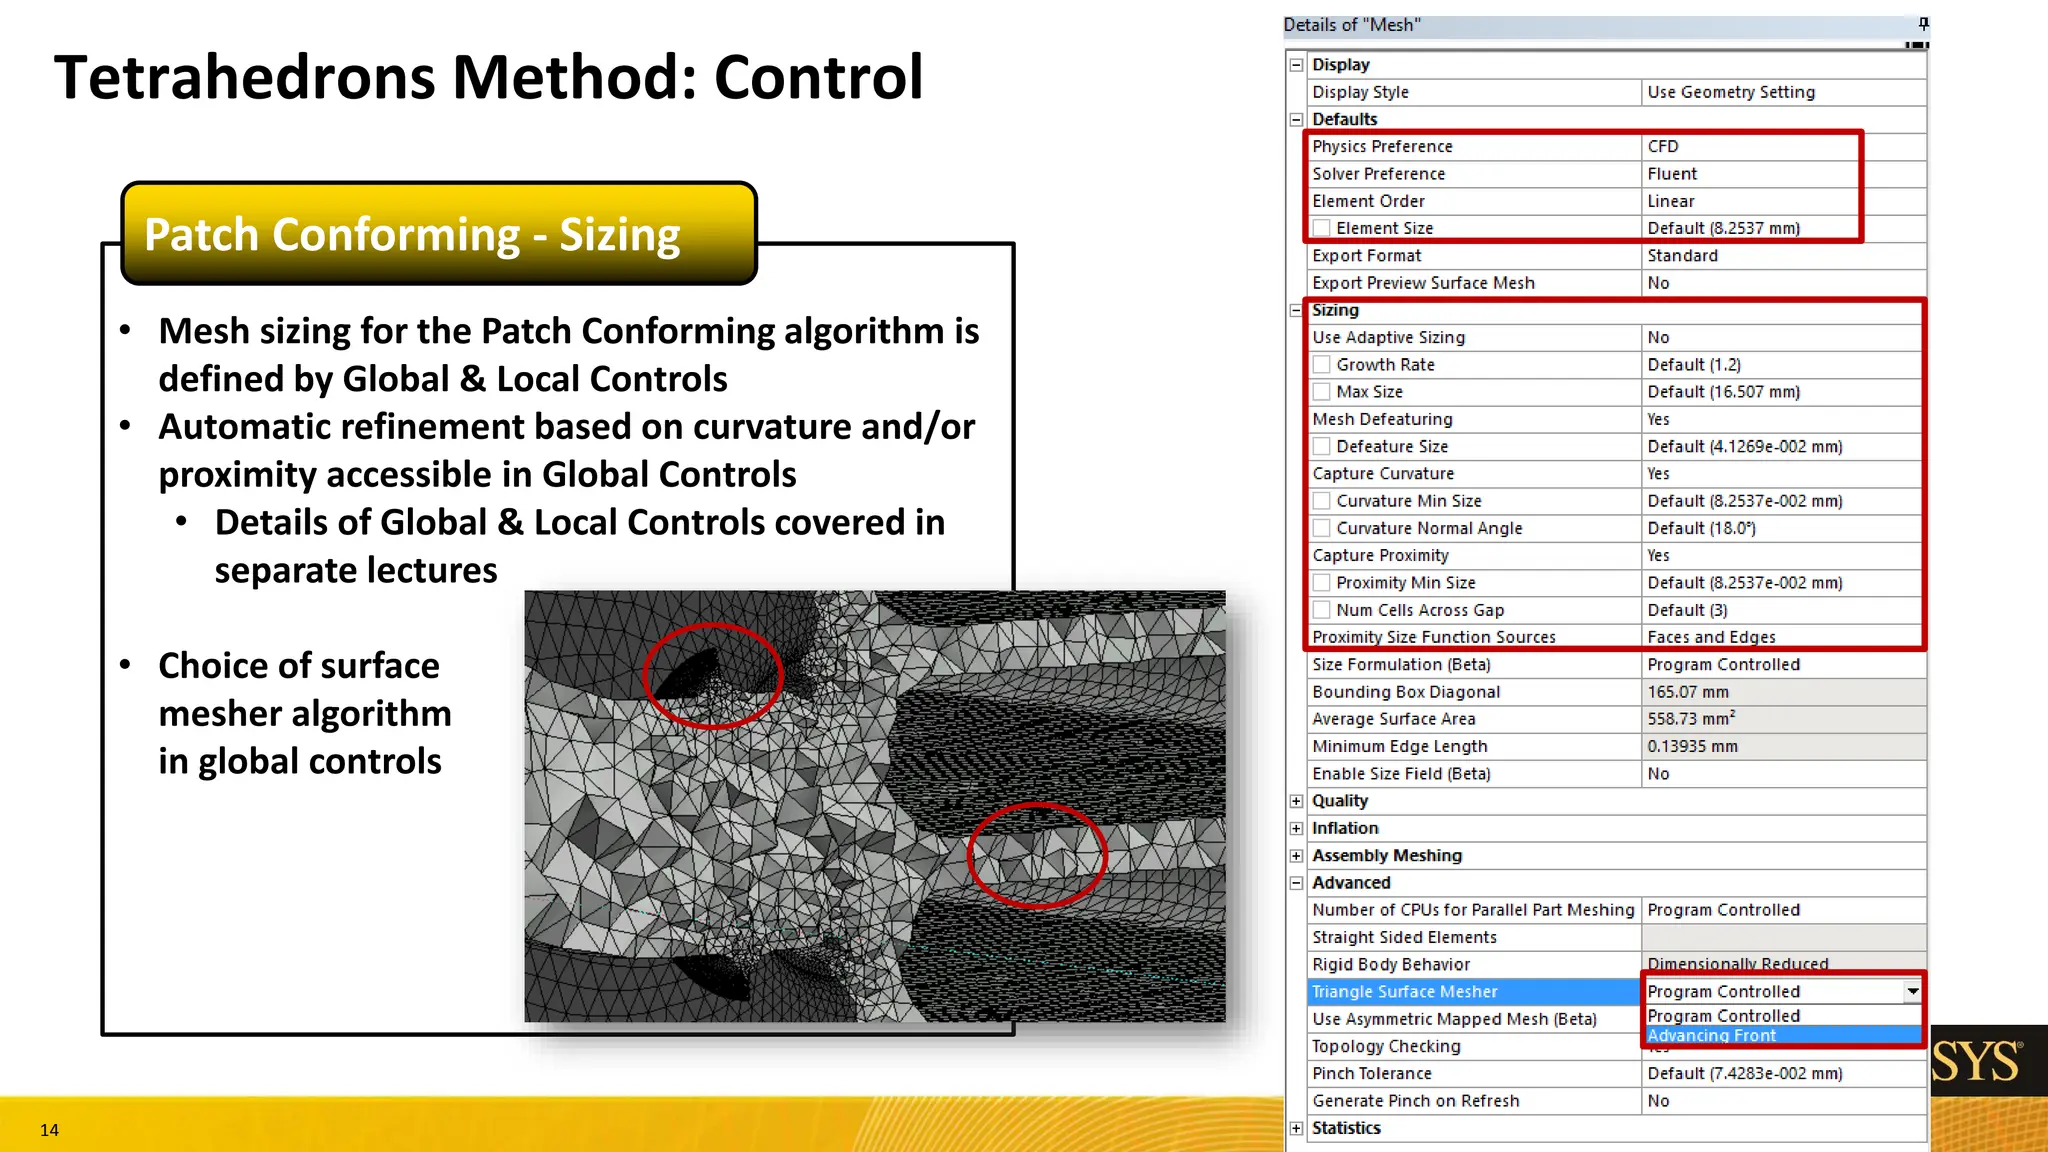Click the Use Adaptive Sizing value No
The width and height of the screenshot is (2048, 1152).
(x=1784, y=338)
